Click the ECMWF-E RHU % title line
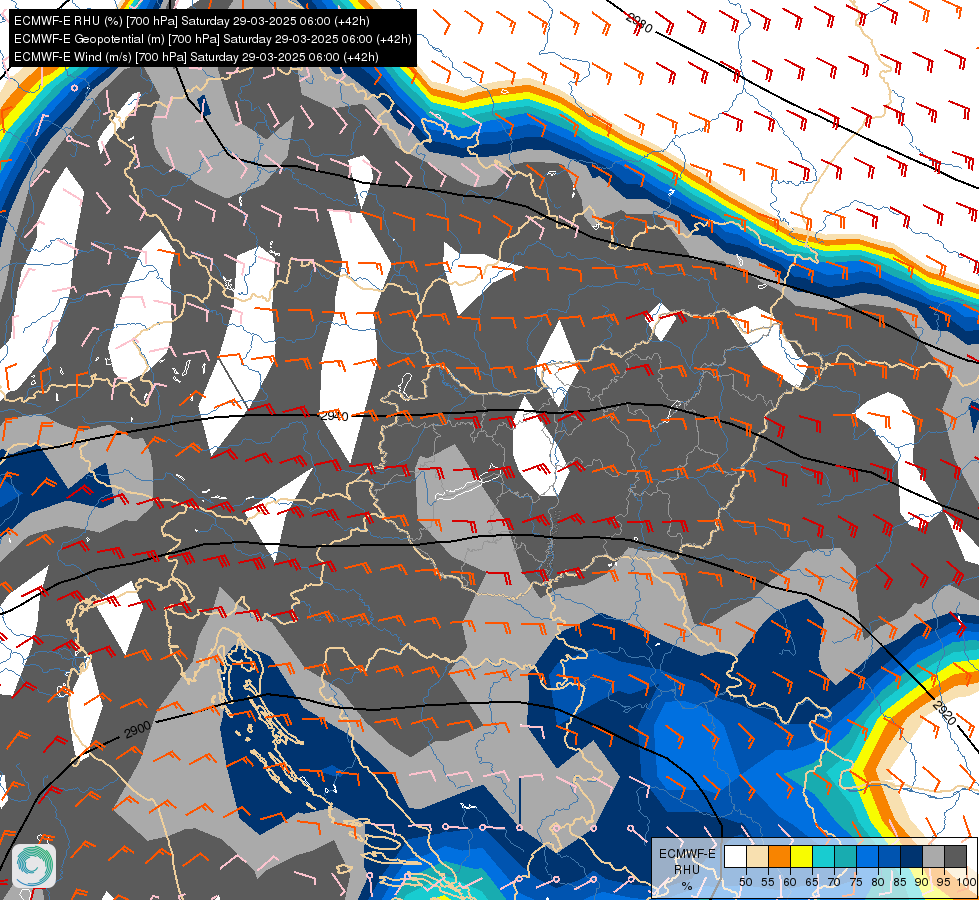979x900 pixels. point(192,21)
